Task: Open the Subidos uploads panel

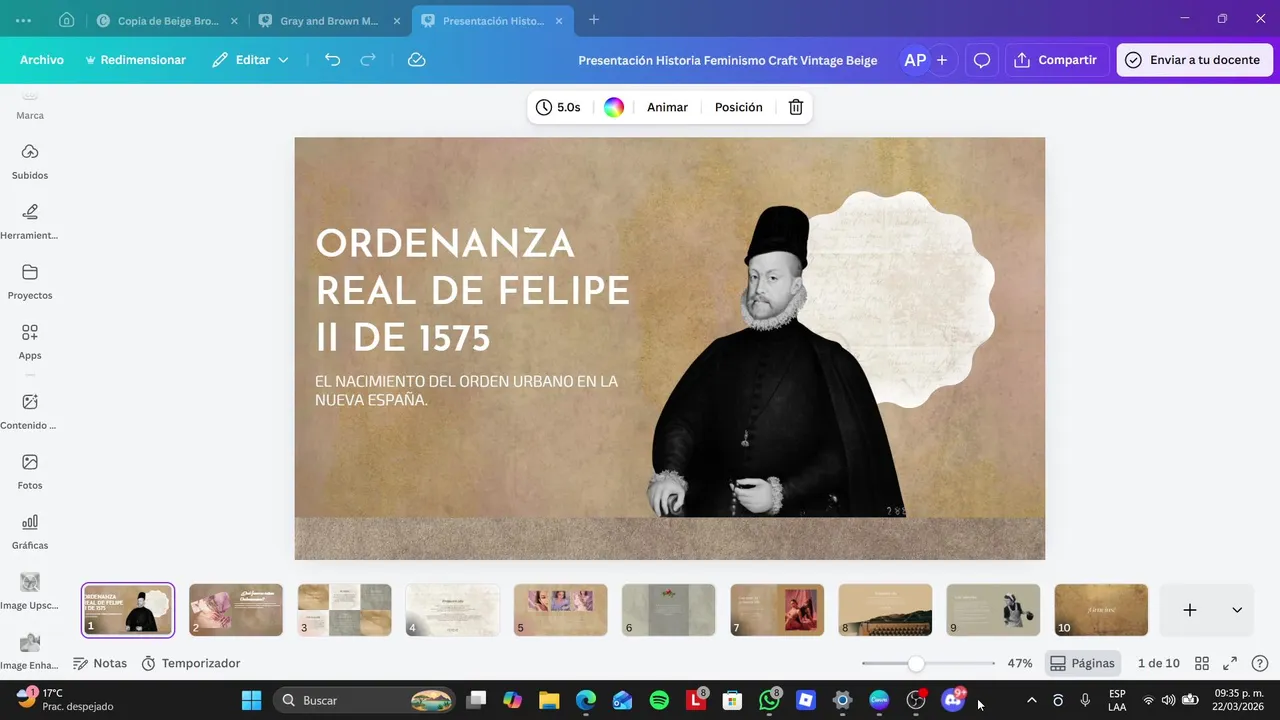Action: (30, 161)
